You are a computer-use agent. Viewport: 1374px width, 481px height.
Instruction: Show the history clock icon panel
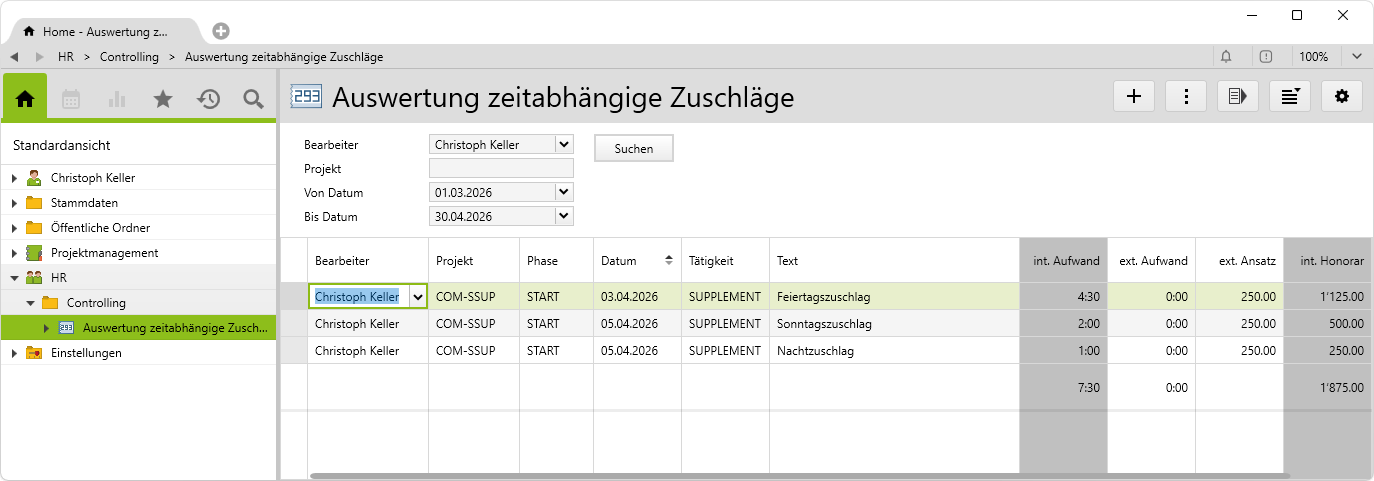pyautogui.click(x=208, y=98)
